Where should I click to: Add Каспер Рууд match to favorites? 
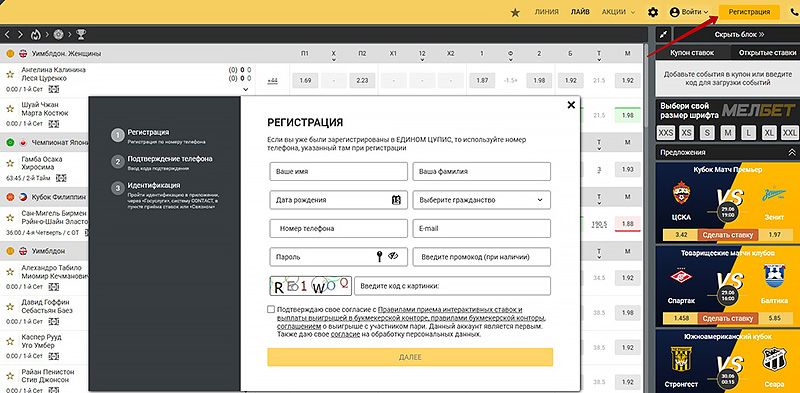[10, 342]
